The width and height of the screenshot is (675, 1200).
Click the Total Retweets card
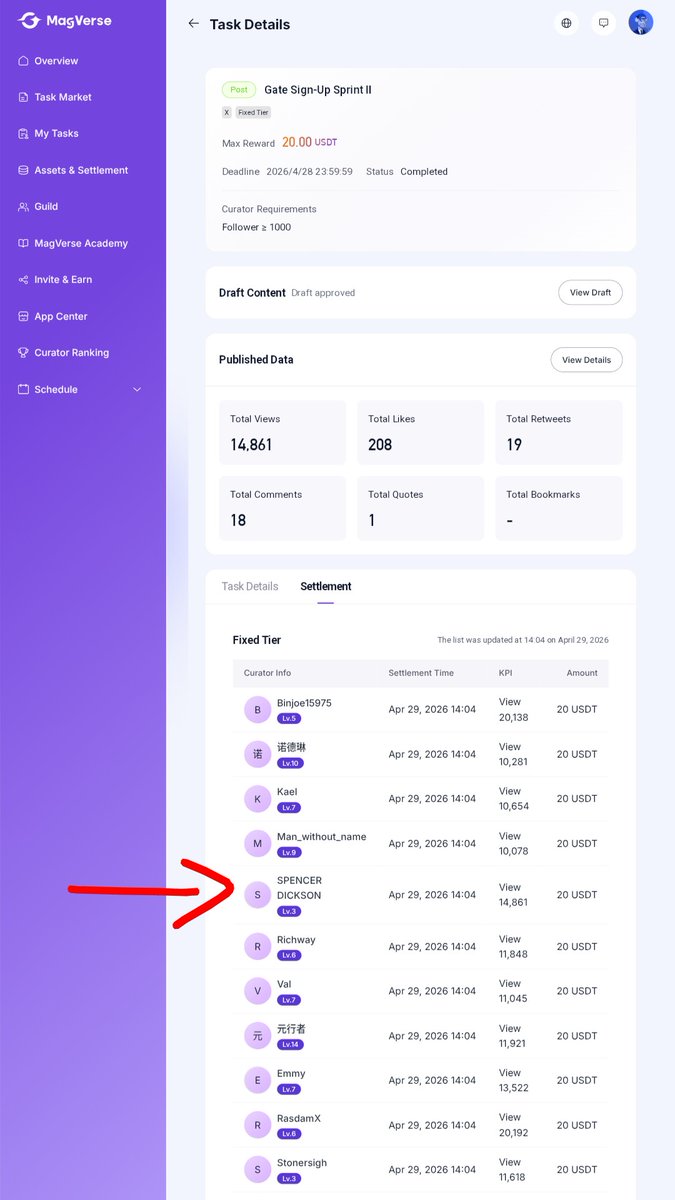point(559,433)
